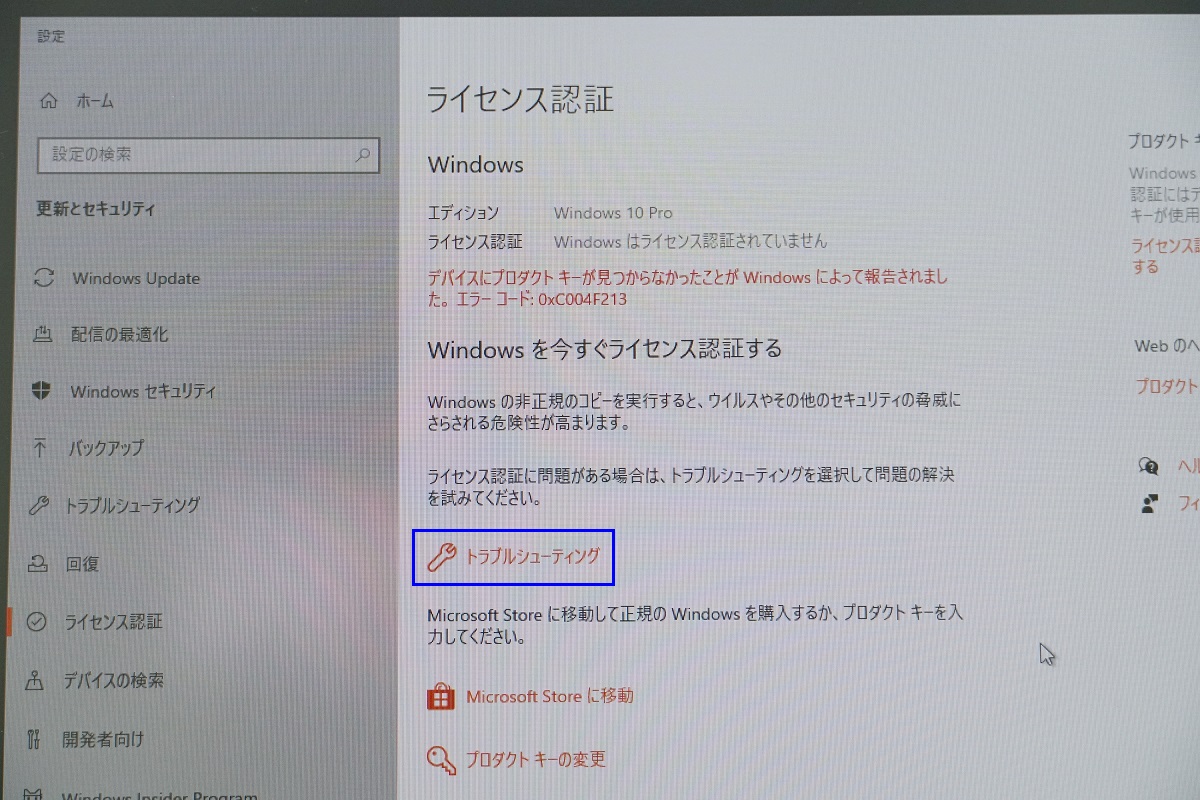Click the プロダクト キーの変更 link
Viewport: 1200px width, 800px height.
536,759
